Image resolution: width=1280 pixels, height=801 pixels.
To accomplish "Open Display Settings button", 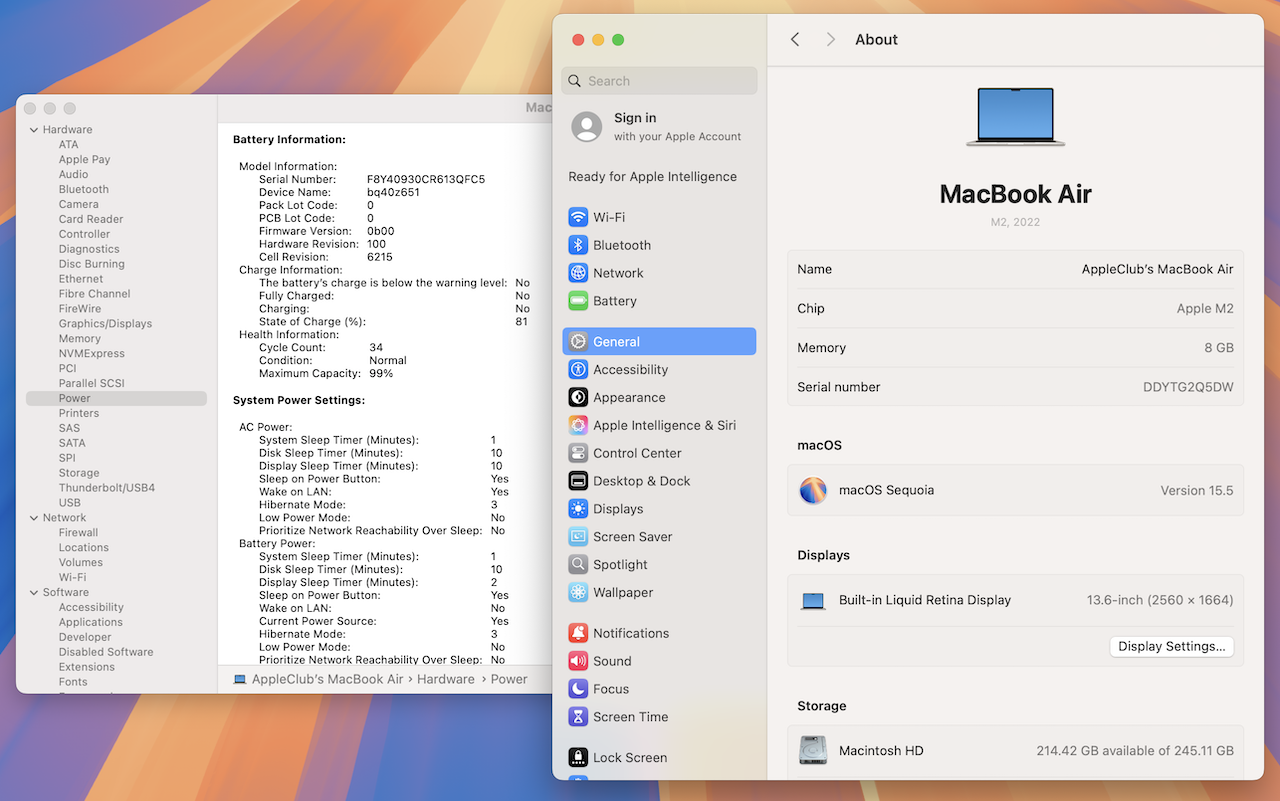I will pos(1172,647).
